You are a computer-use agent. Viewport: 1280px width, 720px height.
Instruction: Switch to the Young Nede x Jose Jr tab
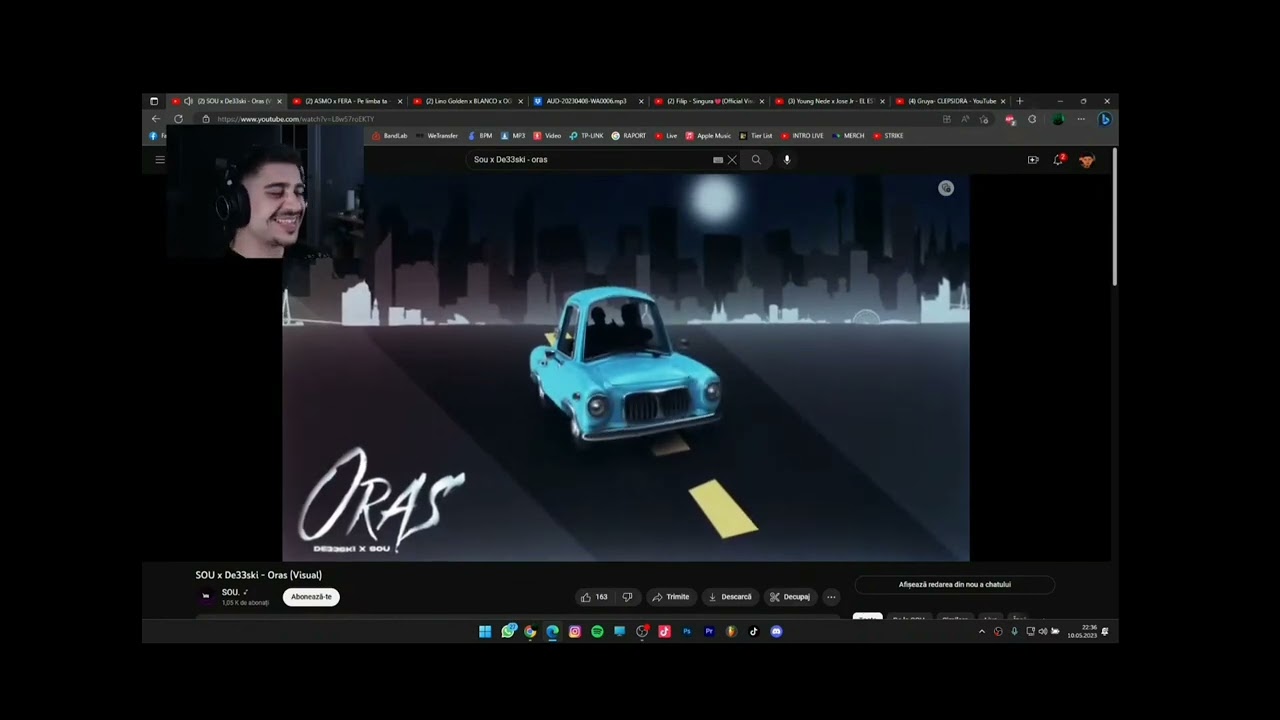tap(829, 101)
